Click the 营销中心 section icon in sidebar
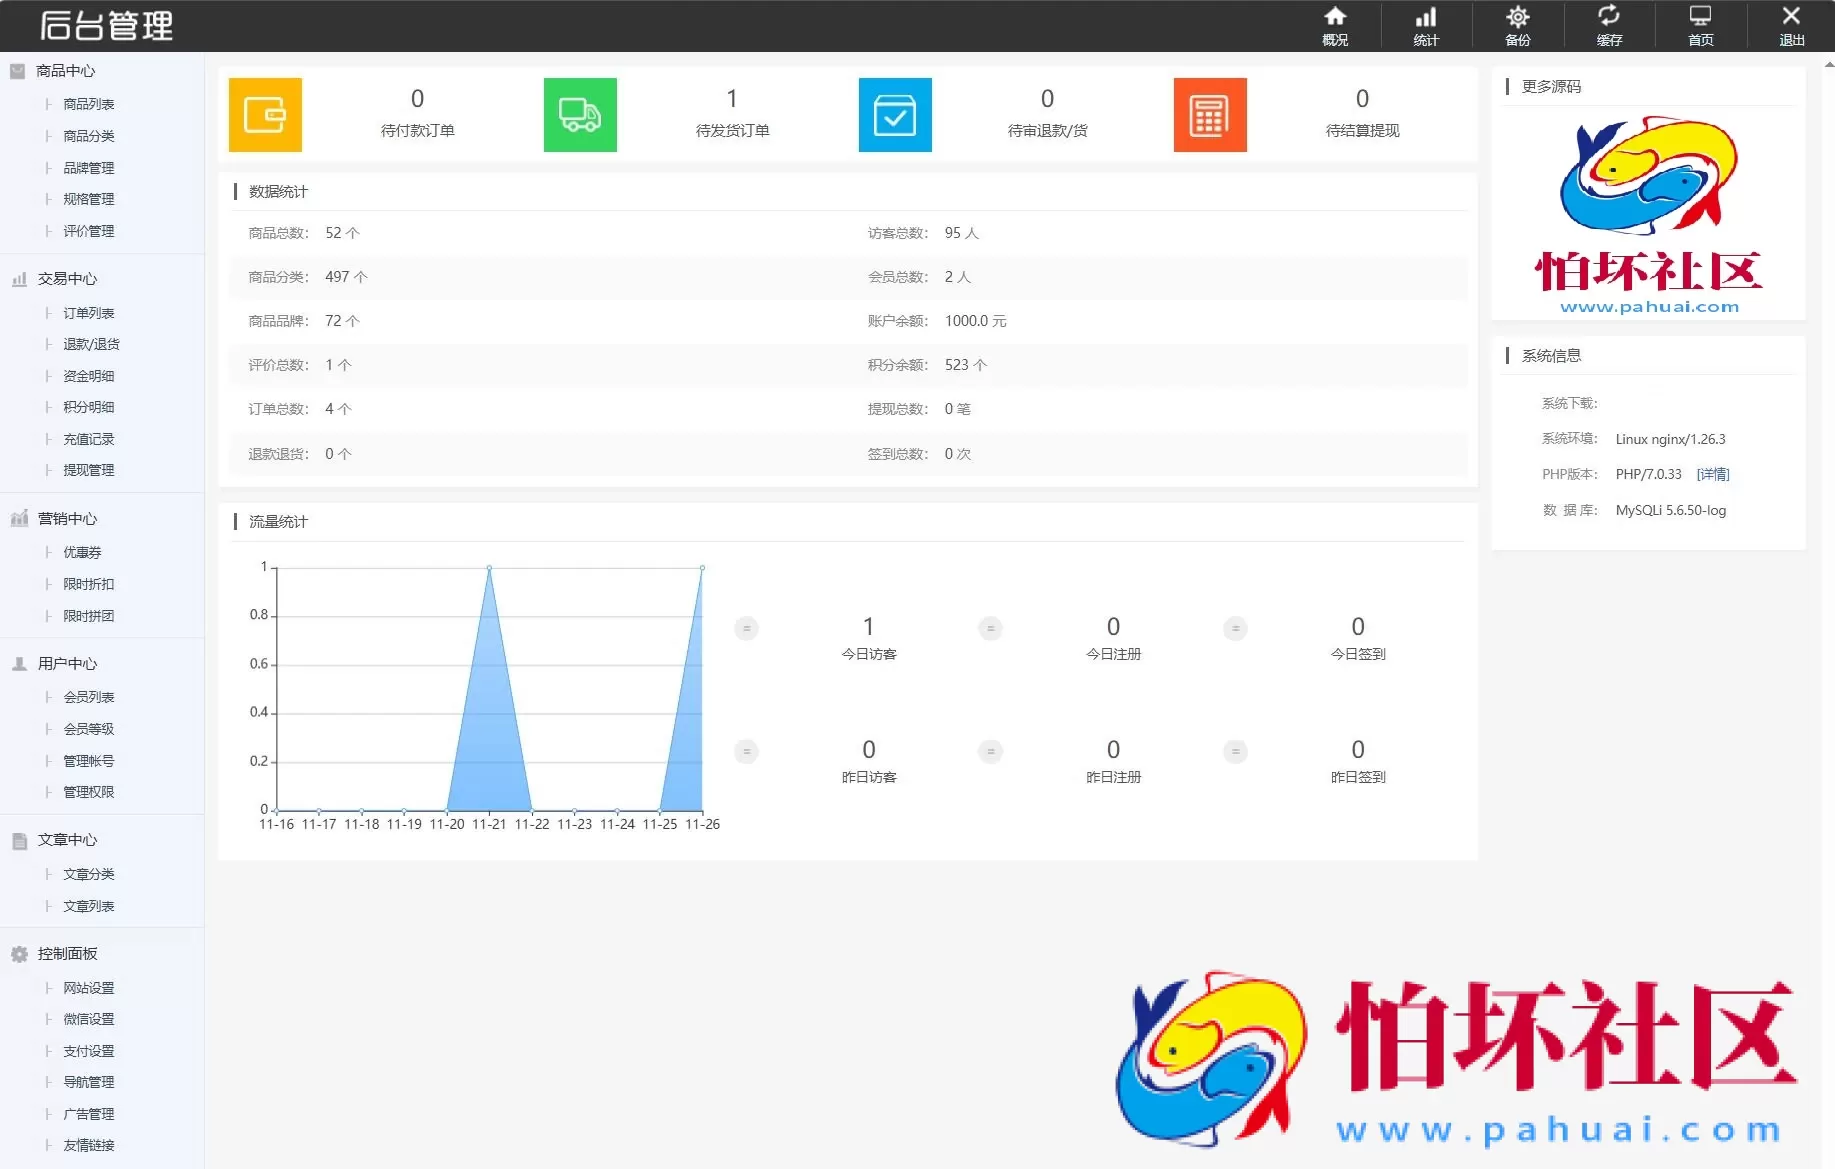Image resolution: width=1835 pixels, height=1169 pixels. [17, 518]
